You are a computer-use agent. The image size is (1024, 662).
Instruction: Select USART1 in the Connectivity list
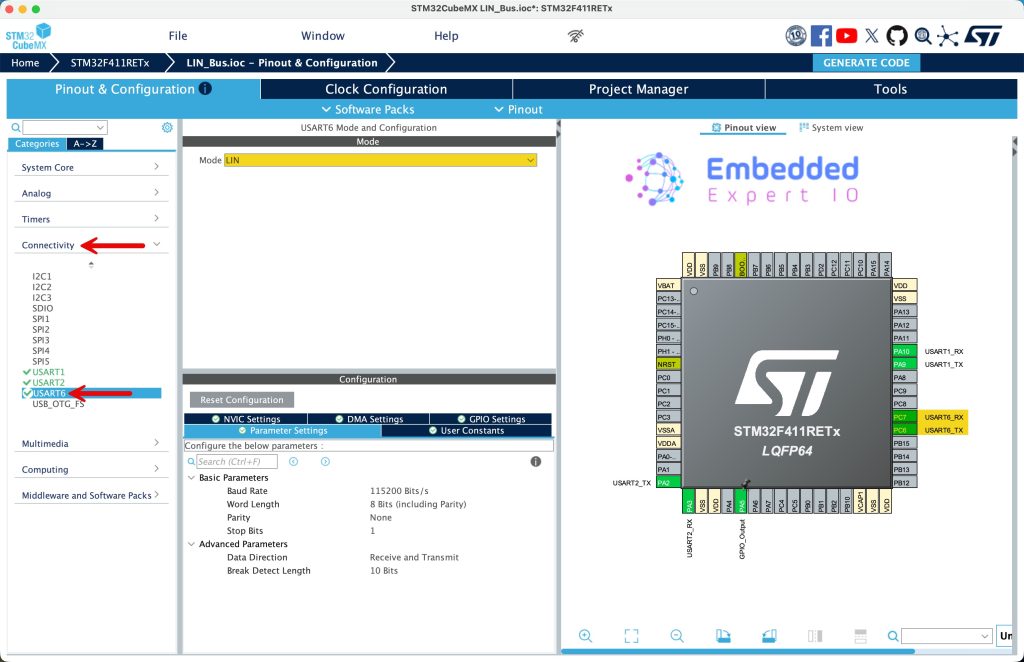(x=48, y=372)
